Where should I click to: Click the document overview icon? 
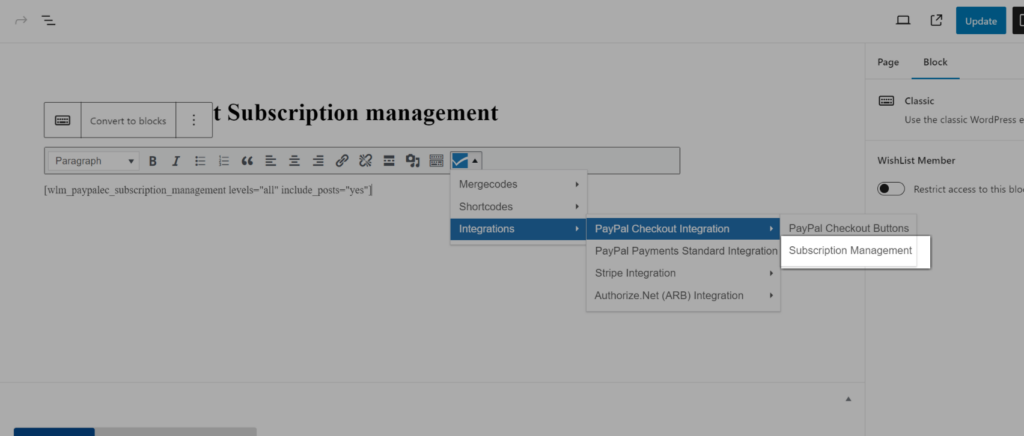[x=48, y=20]
